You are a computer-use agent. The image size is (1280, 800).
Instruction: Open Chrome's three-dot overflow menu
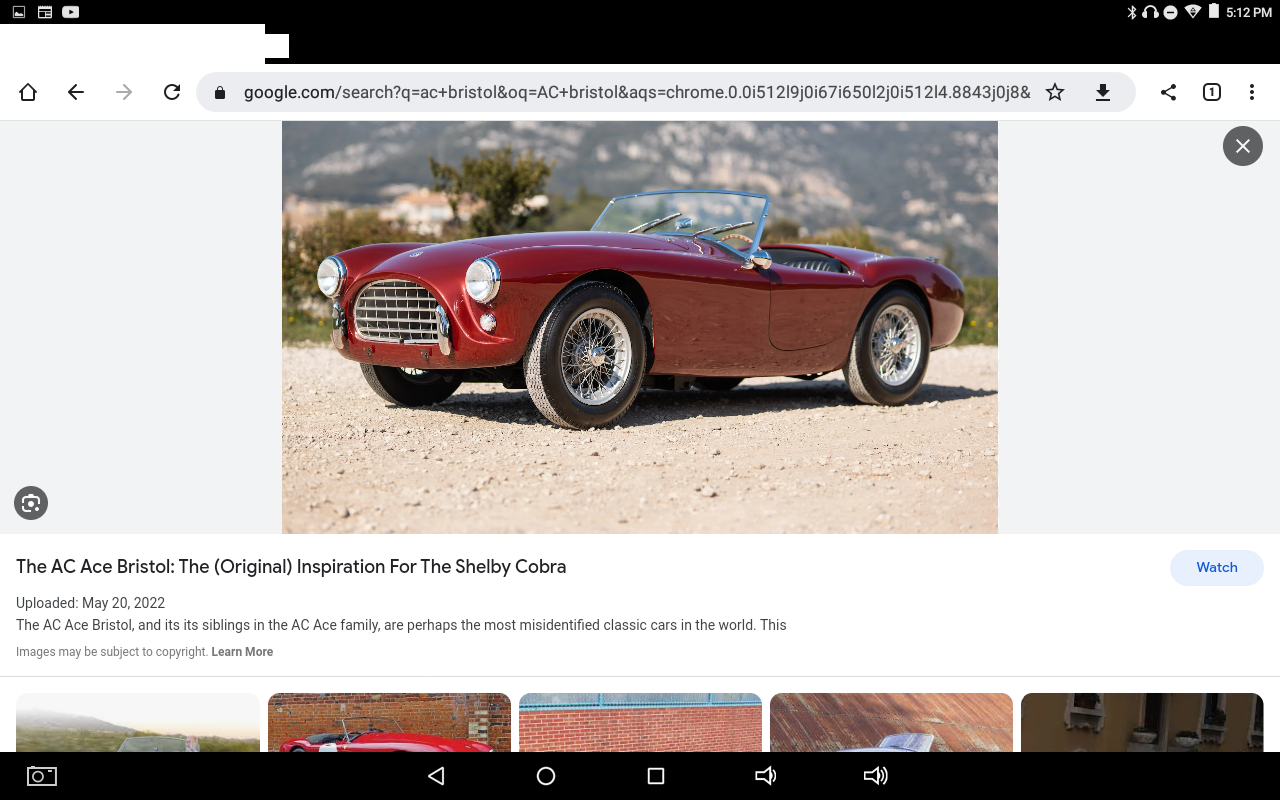(x=1252, y=92)
